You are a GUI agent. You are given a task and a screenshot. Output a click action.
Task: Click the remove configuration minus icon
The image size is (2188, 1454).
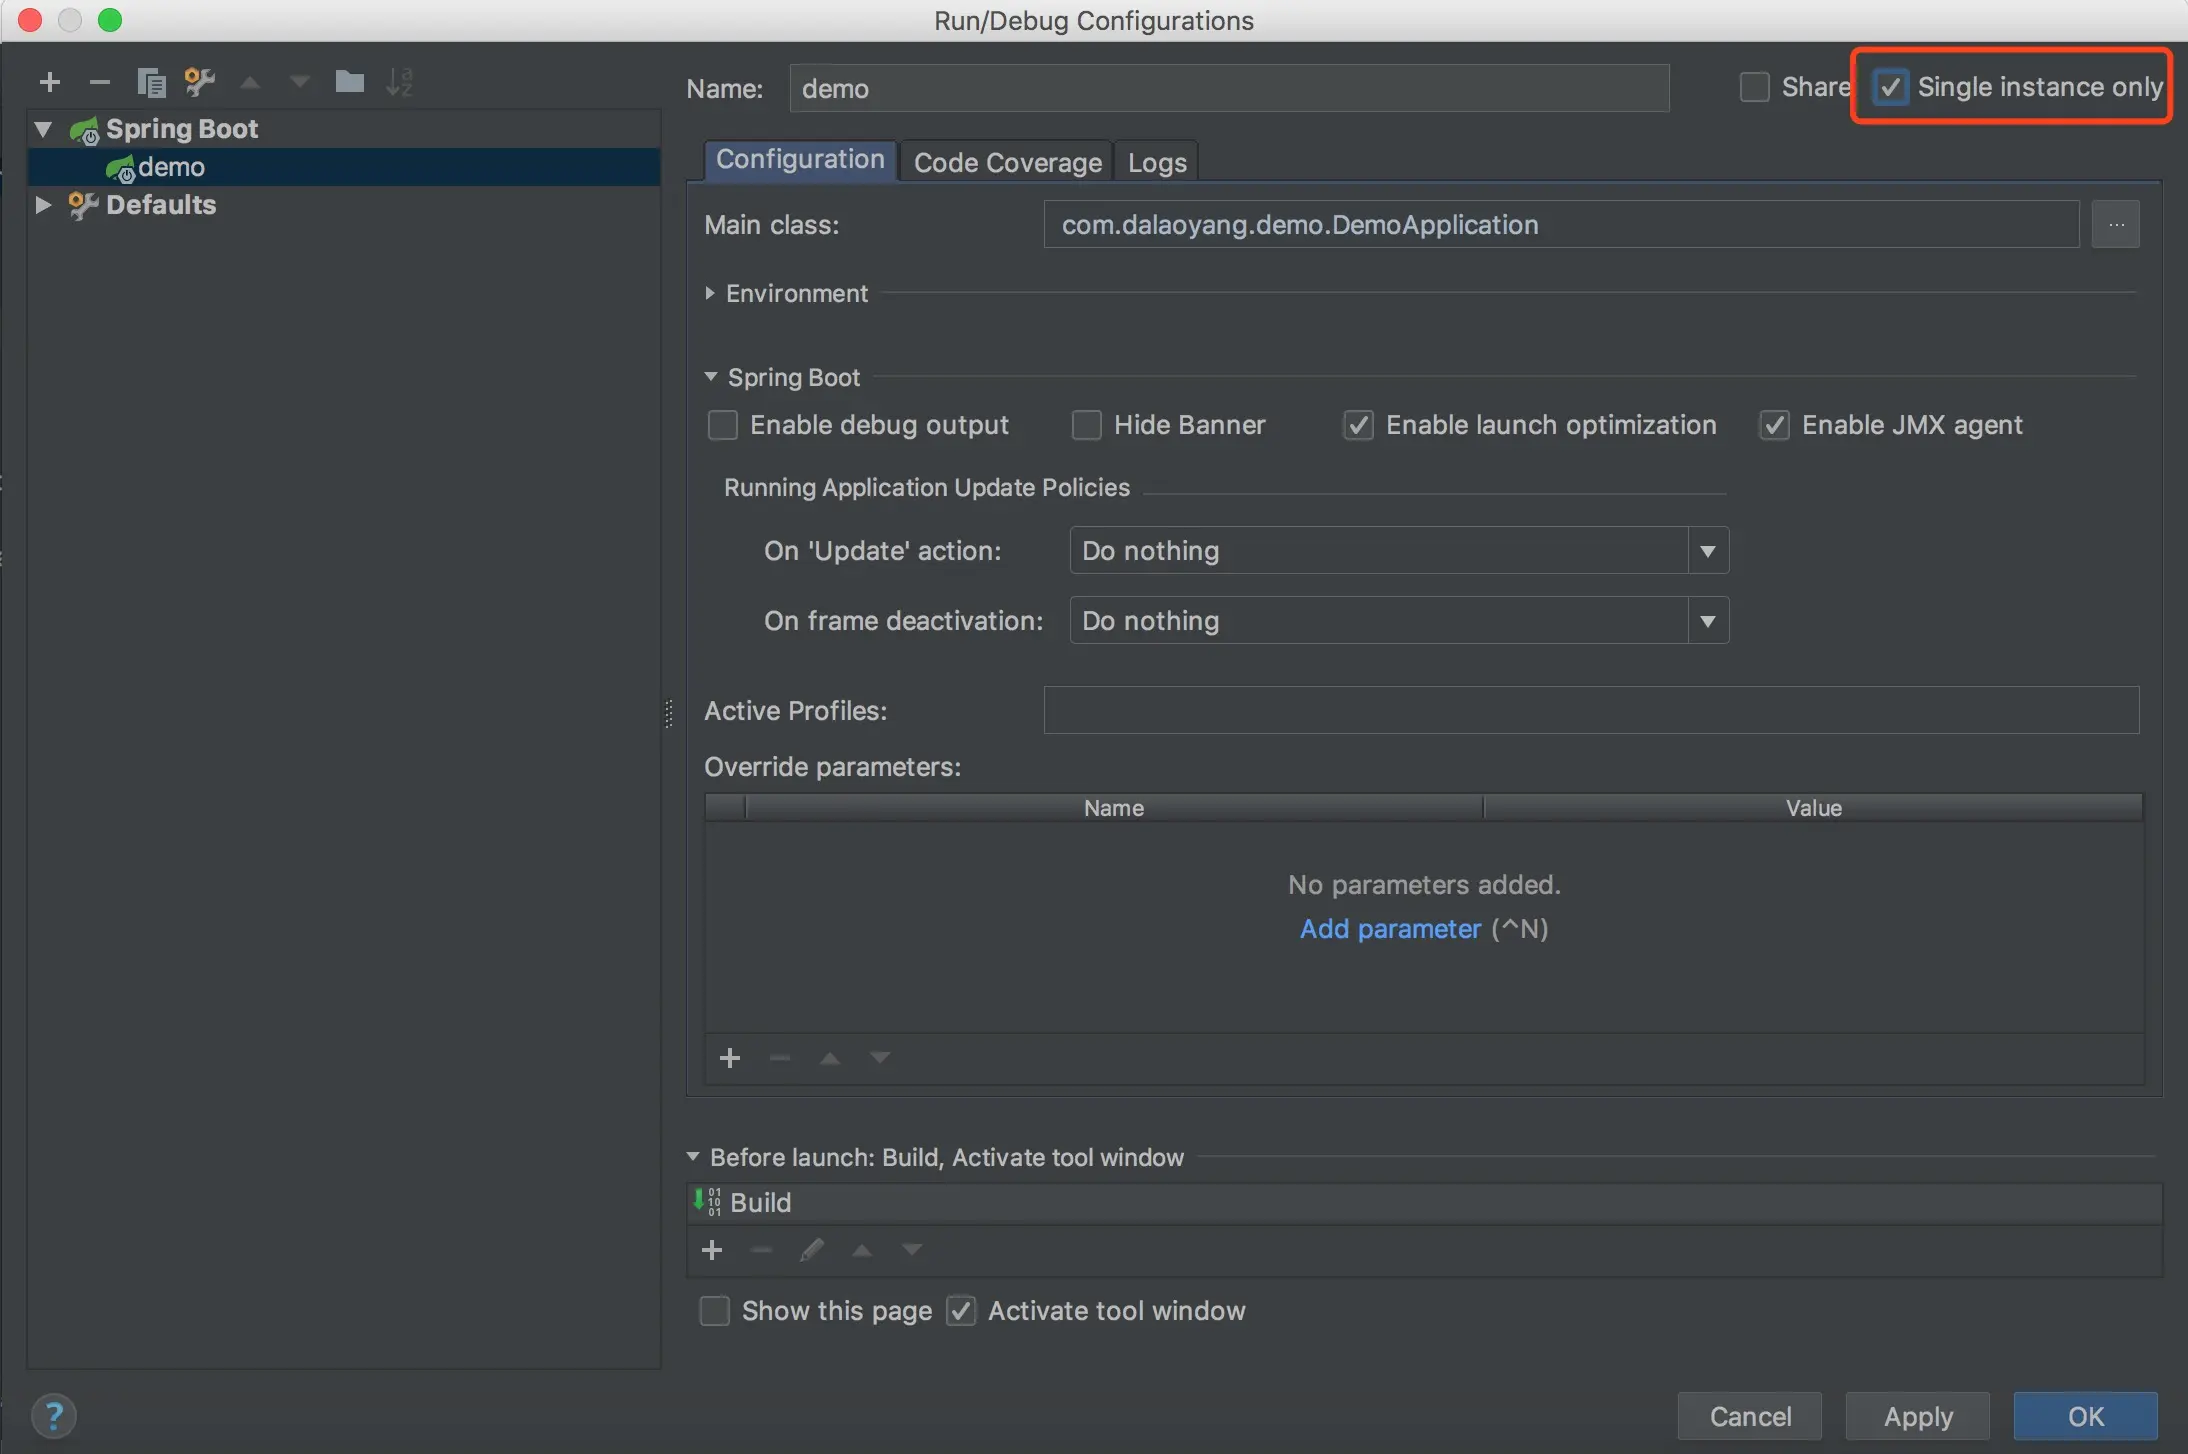click(x=99, y=82)
